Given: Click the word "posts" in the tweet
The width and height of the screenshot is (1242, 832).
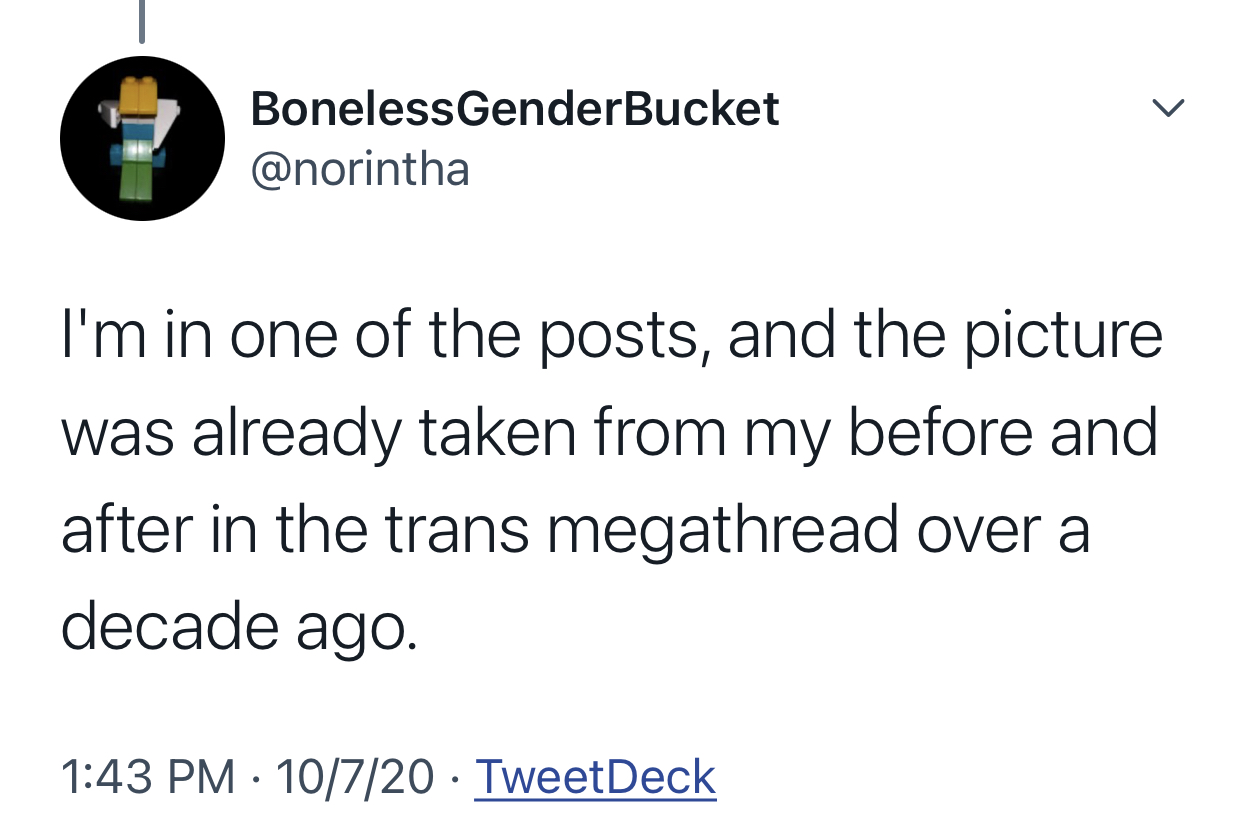Looking at the screenshot, I should coord(630,338).
